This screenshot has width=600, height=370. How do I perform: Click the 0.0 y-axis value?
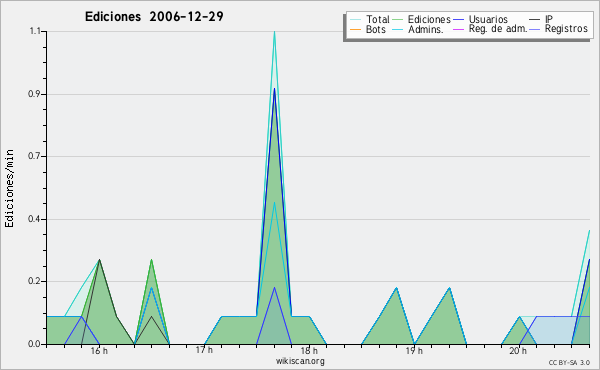(34, 344)
